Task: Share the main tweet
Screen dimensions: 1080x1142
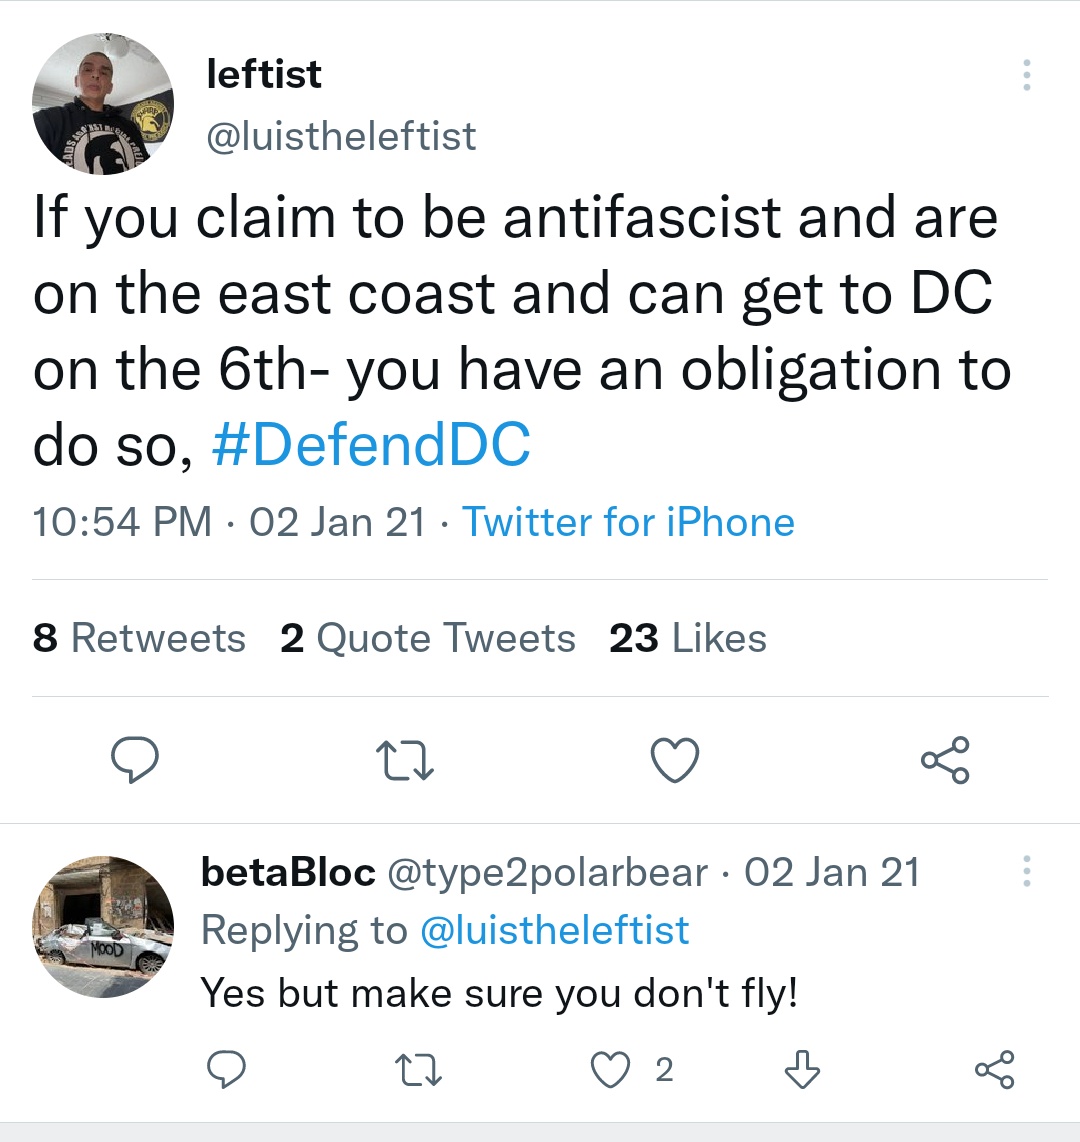Action: tap(945, 760)
